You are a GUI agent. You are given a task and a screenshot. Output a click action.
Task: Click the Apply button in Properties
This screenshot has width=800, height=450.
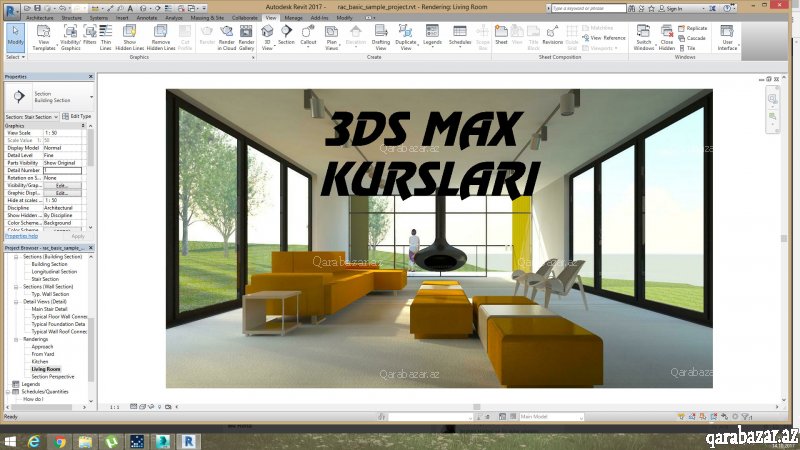coord(78,236)
